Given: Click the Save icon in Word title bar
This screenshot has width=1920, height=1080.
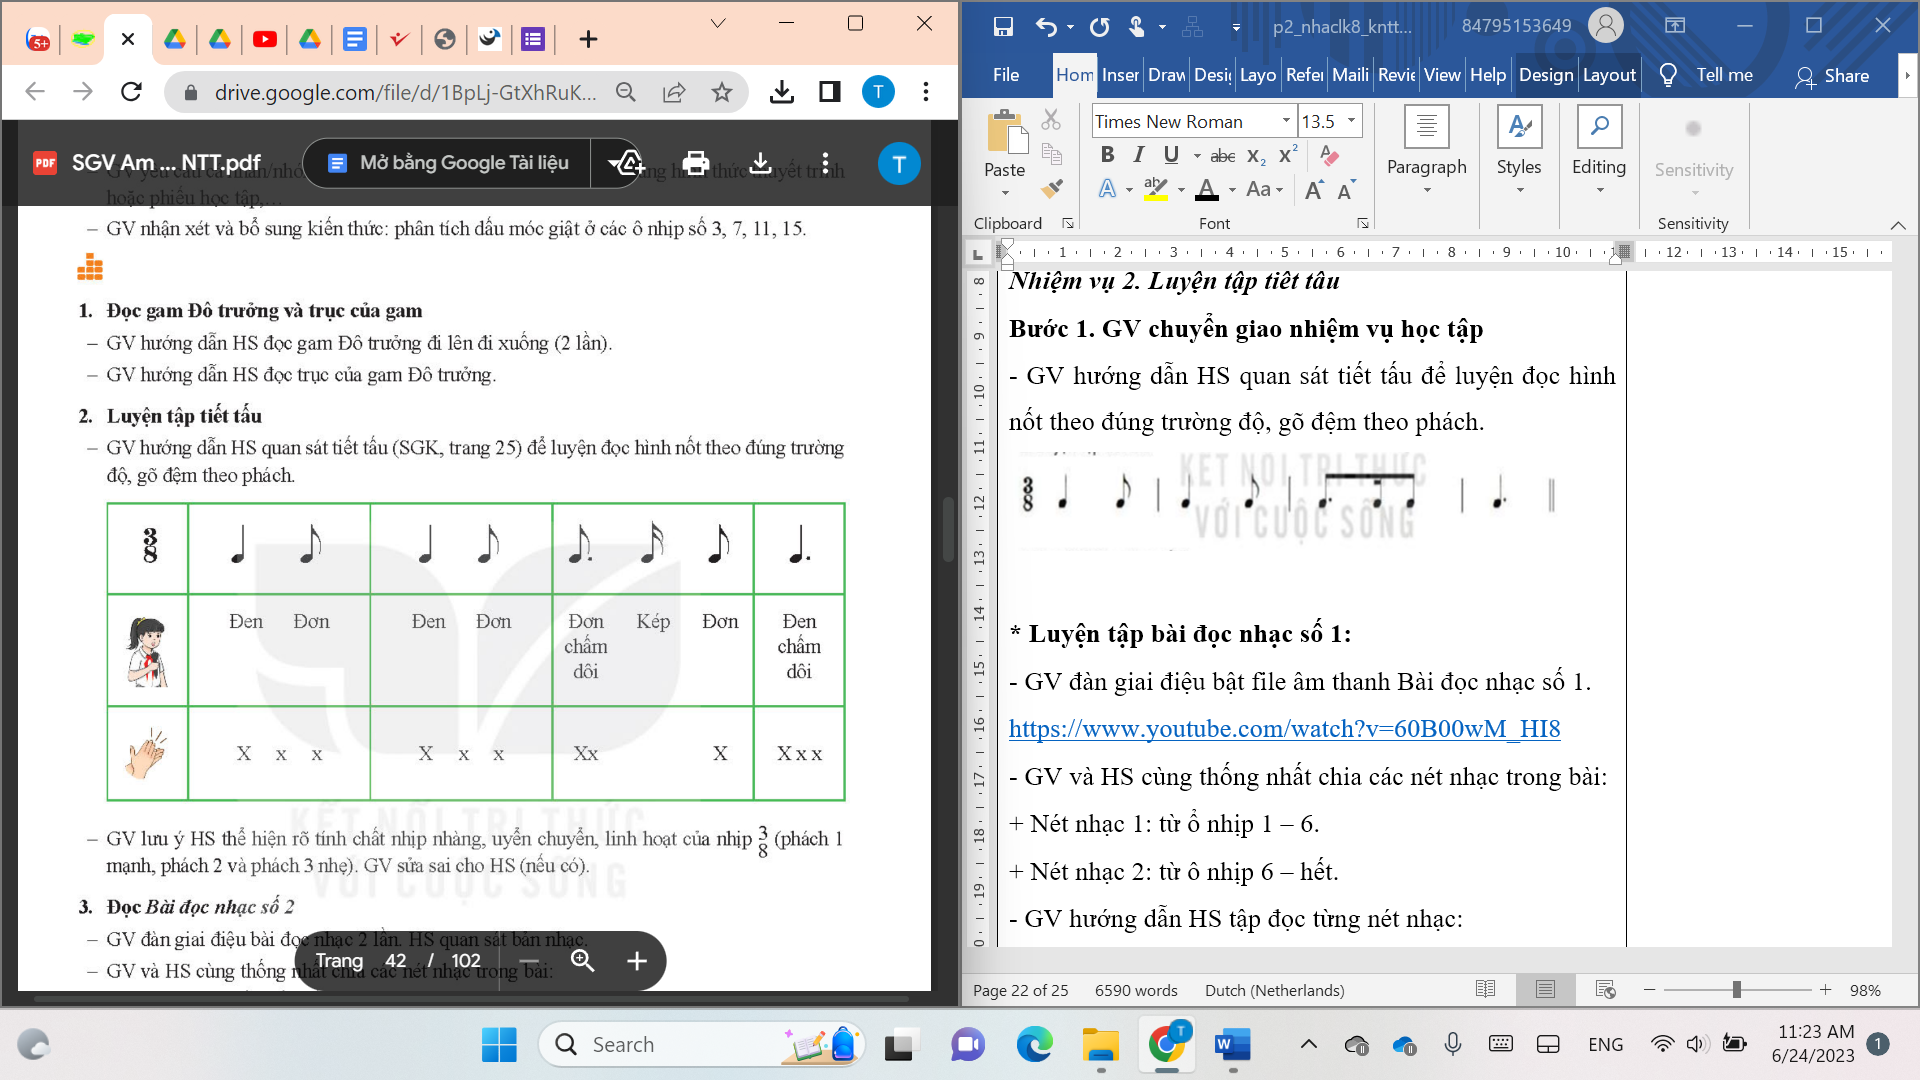Looking at the screenshot, I should (x=1003, y=27).
